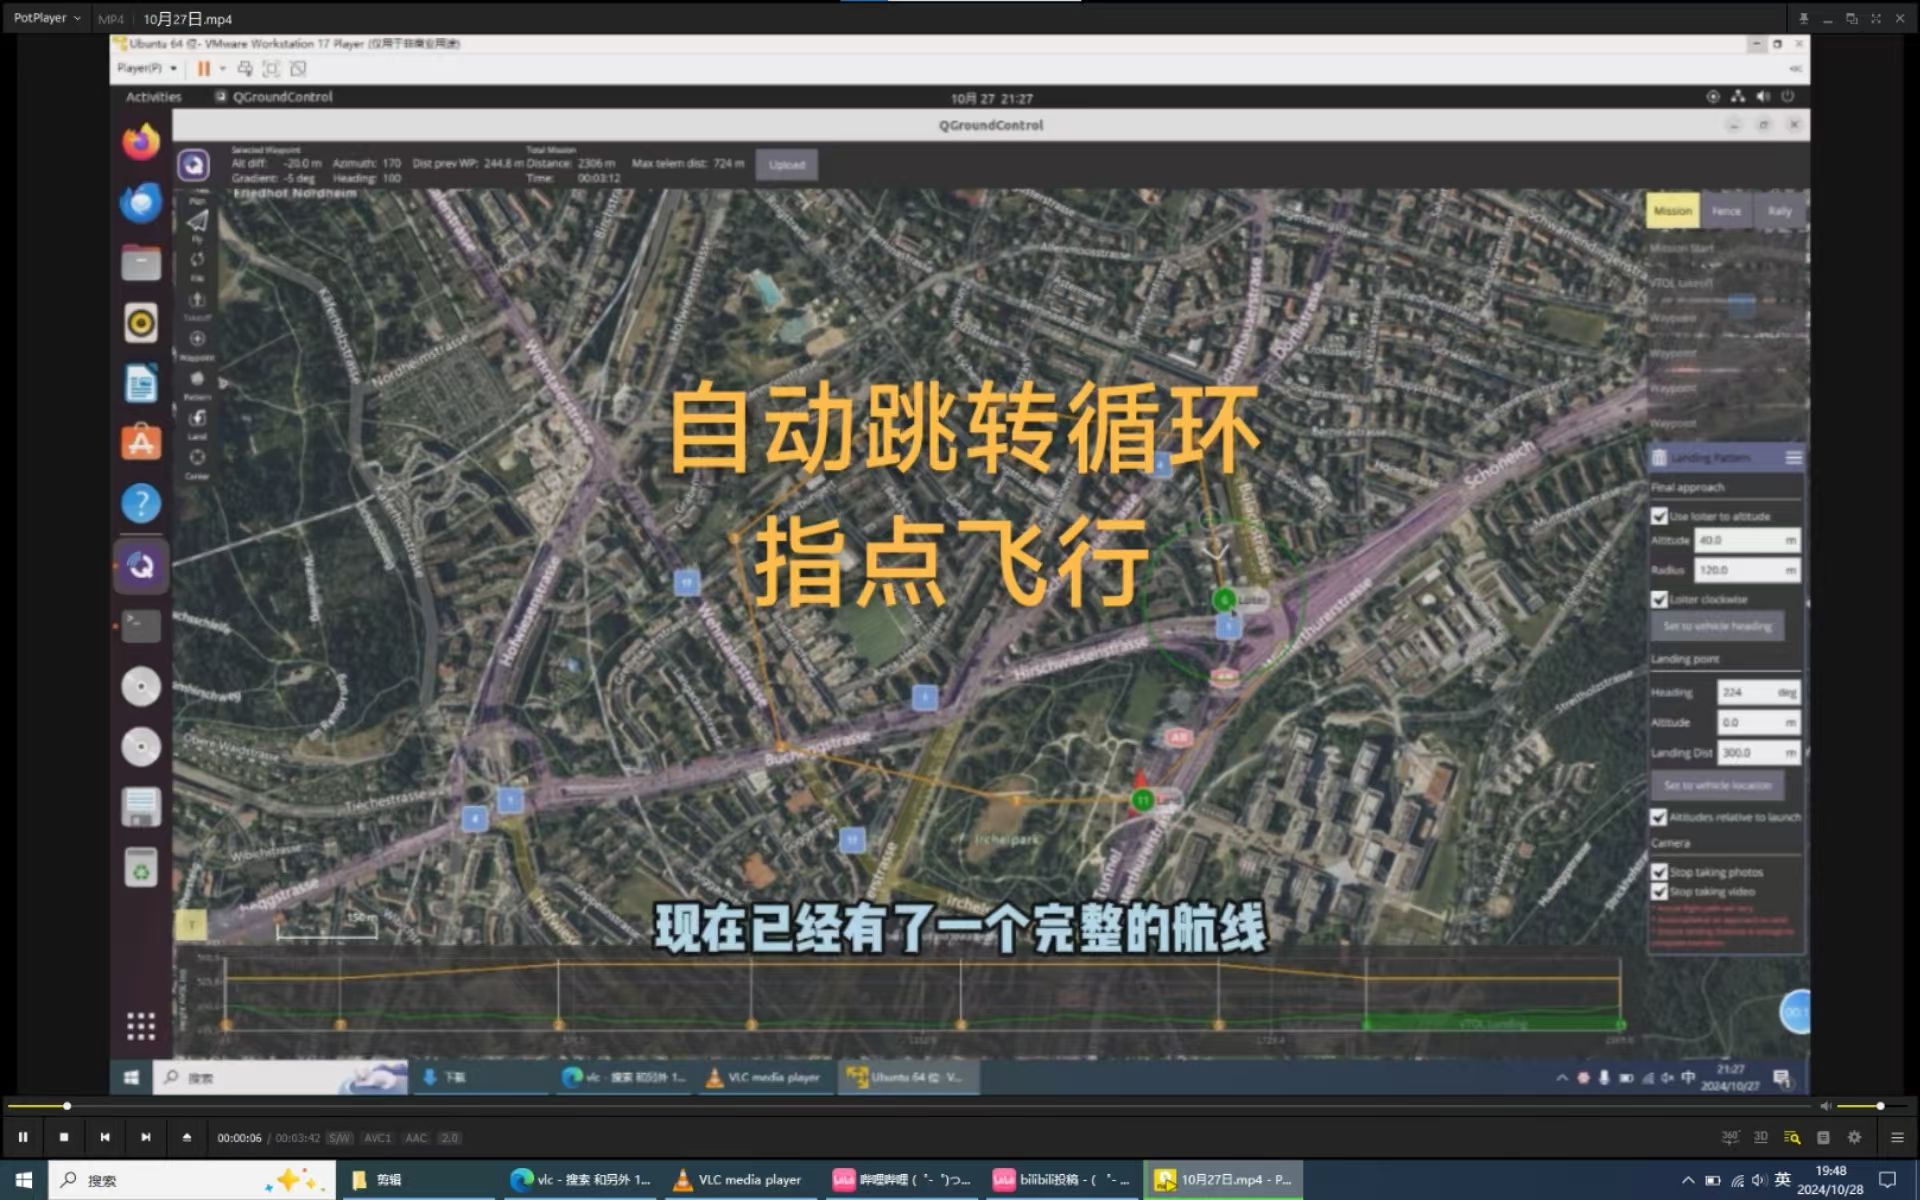Toggle the PotPlayer playlist panel
1920x1200 pixels.
[1897, 1137]
